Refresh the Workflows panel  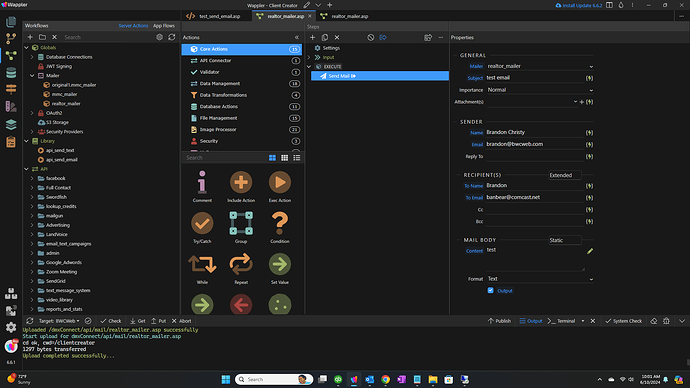(x=172, y=37)
